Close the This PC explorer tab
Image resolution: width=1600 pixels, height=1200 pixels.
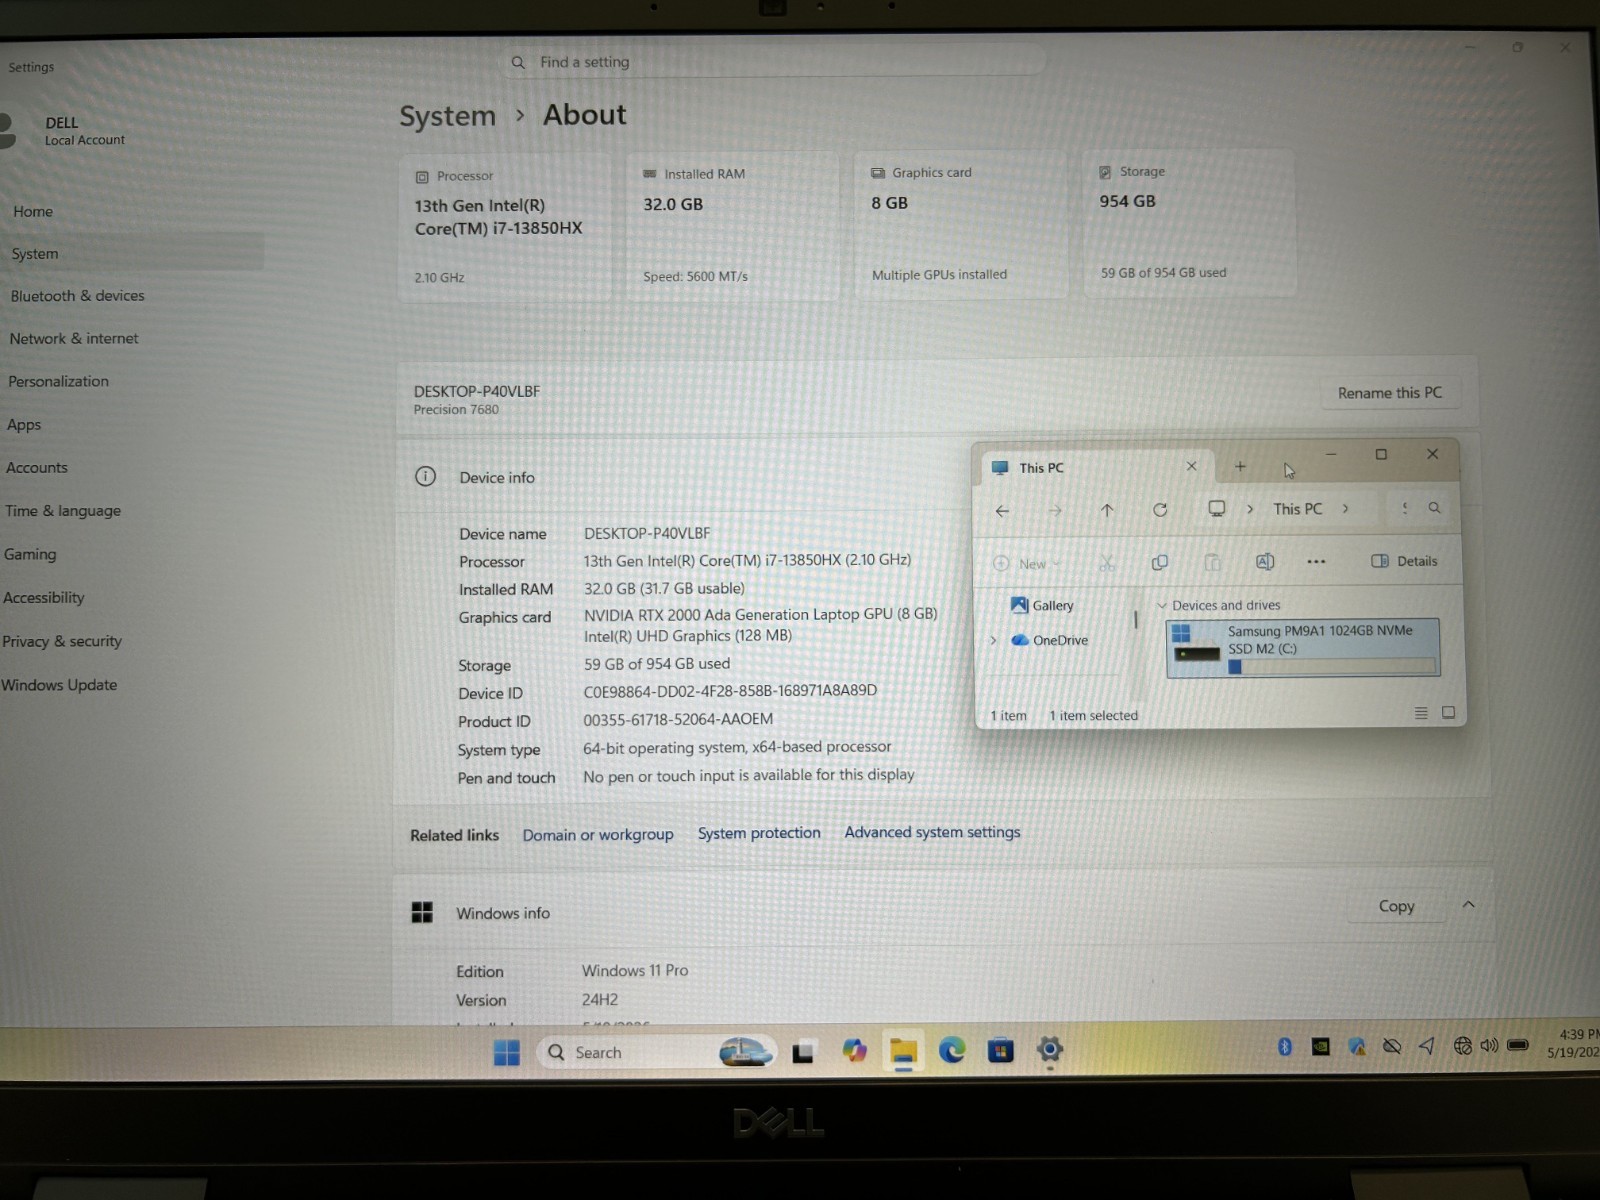click(x=1191, y=466)
